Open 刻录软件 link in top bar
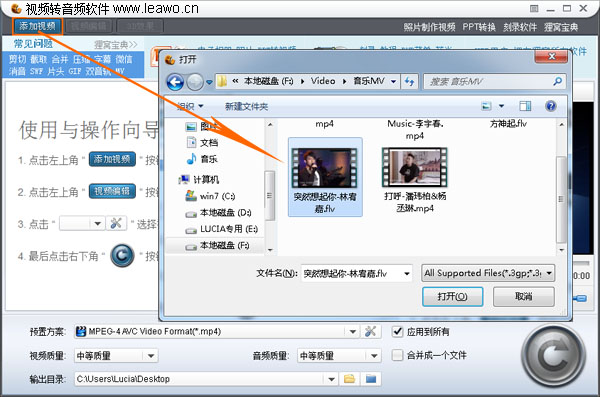Viewport: 600px width, 397px height. tap(520, 27)
